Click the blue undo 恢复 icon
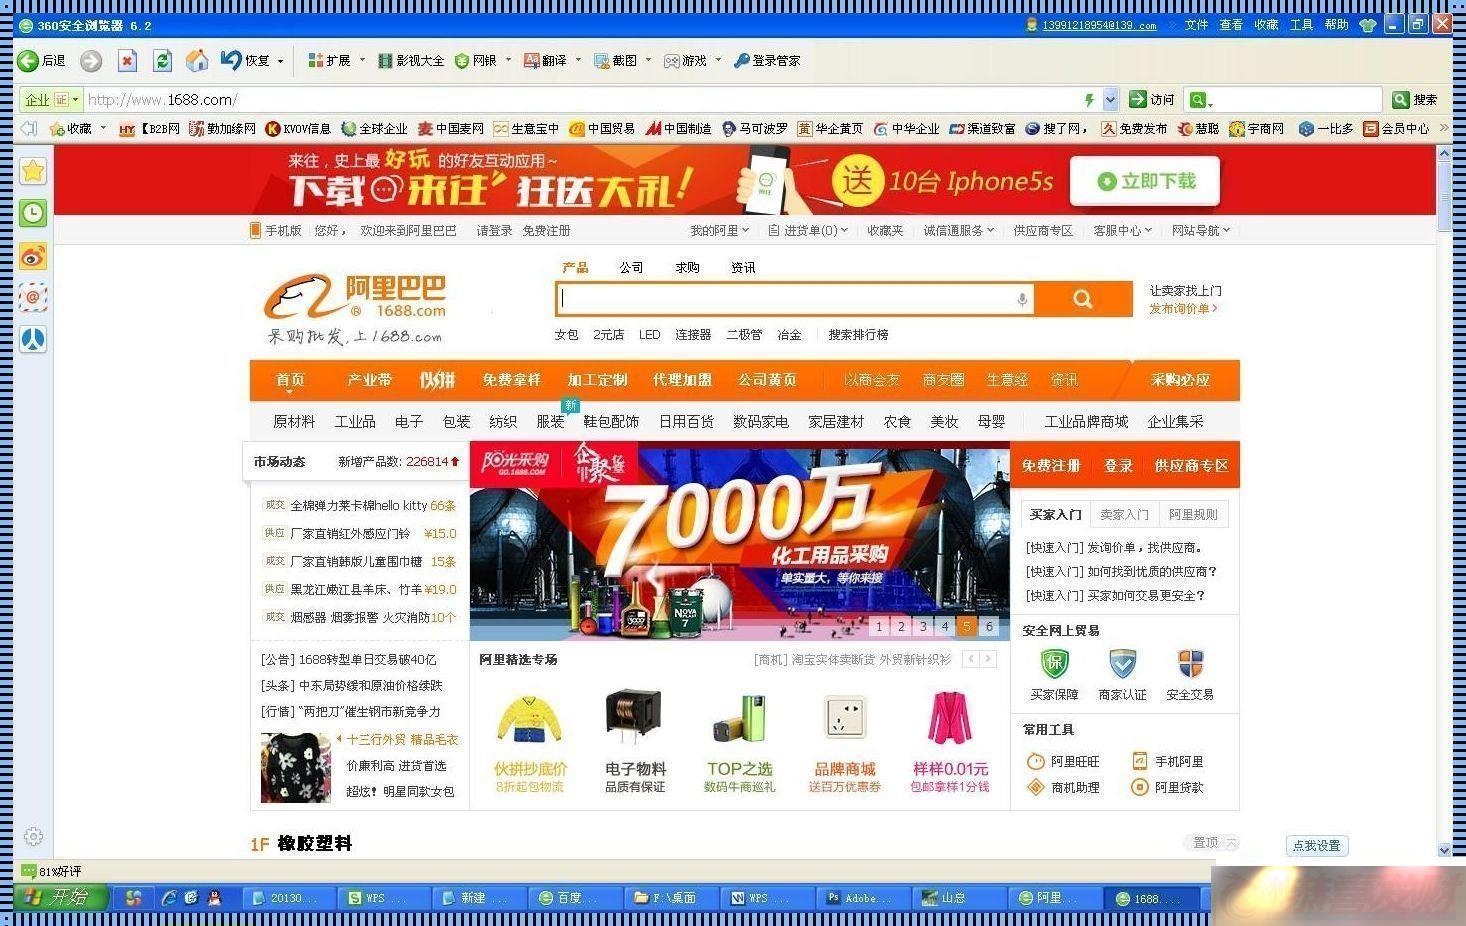This screenshot has height=926, width=1466. point(231,60)
